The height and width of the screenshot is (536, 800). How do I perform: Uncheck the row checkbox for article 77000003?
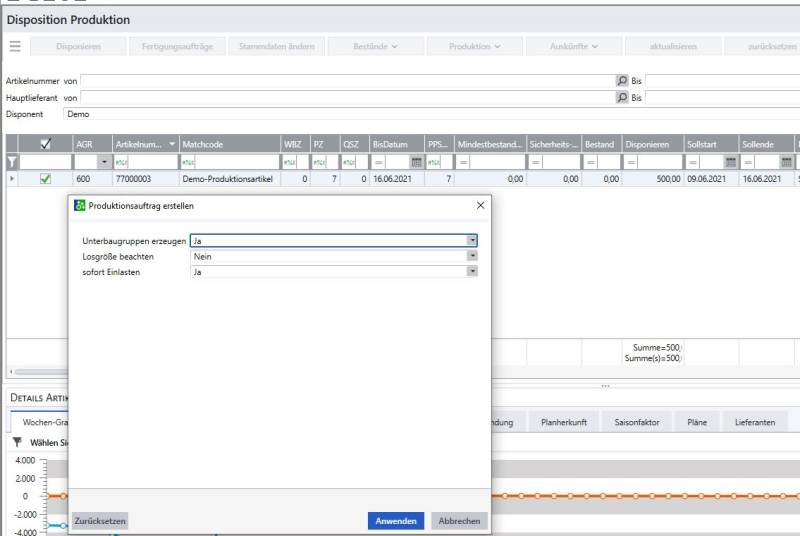45,179
